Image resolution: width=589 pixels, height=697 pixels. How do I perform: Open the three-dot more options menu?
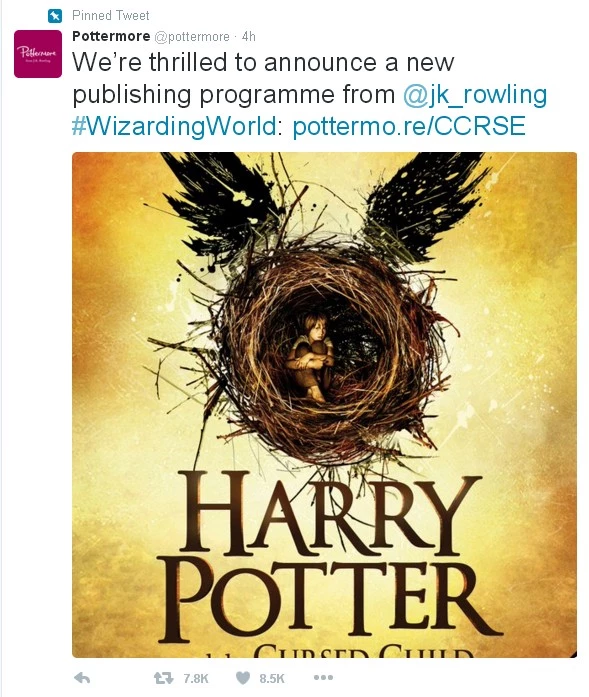(323, 678)
